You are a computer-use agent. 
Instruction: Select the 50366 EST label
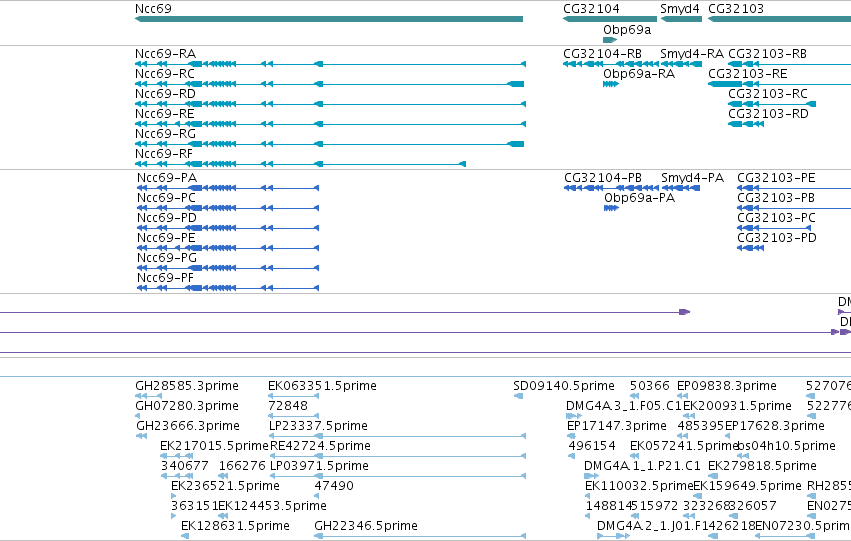pos(650,386)
